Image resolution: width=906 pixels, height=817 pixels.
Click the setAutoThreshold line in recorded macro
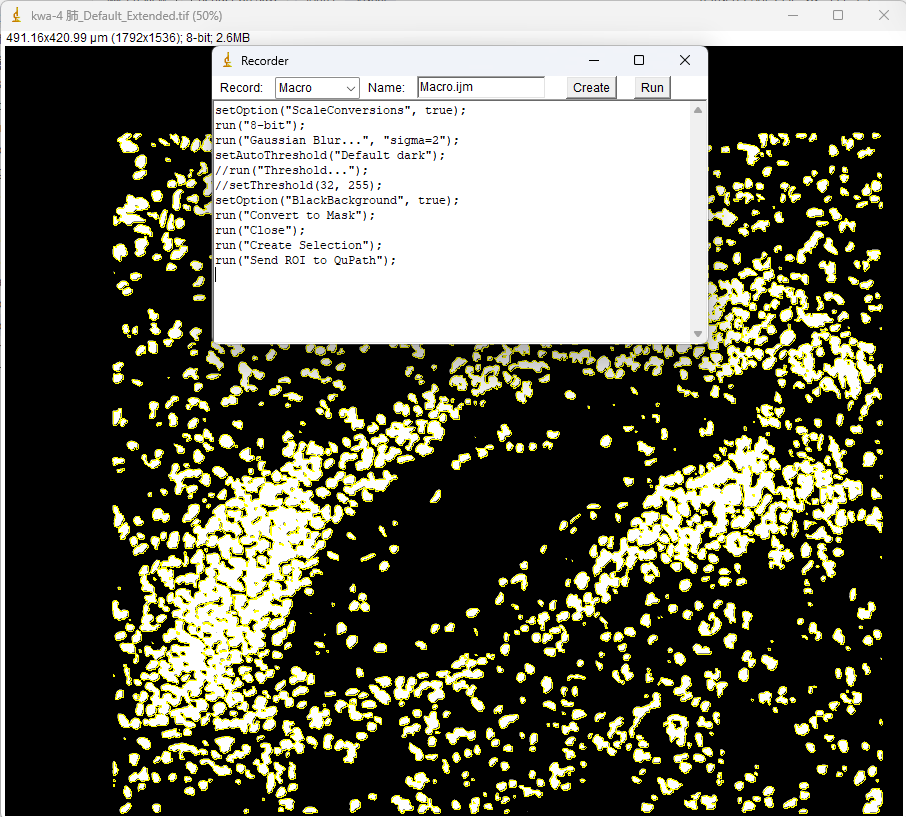[330, 156]
